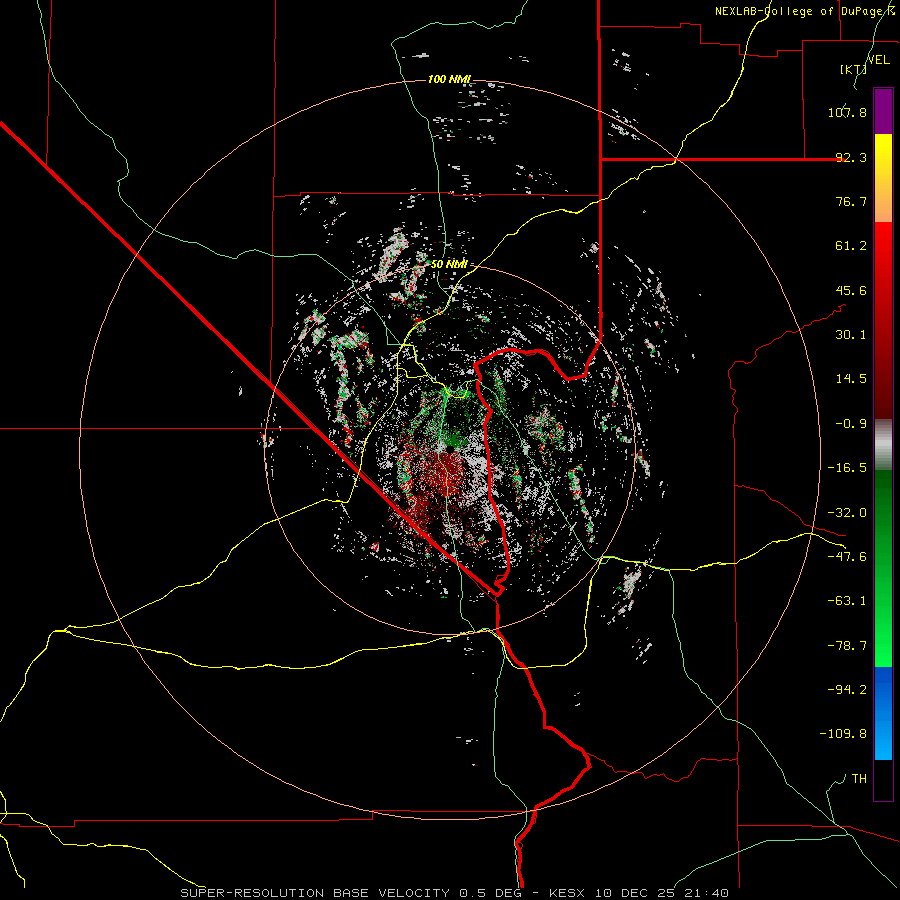The image size is (900, 900).
Task: Click the -78.7 velocity scale value
Action: (847, 646)
